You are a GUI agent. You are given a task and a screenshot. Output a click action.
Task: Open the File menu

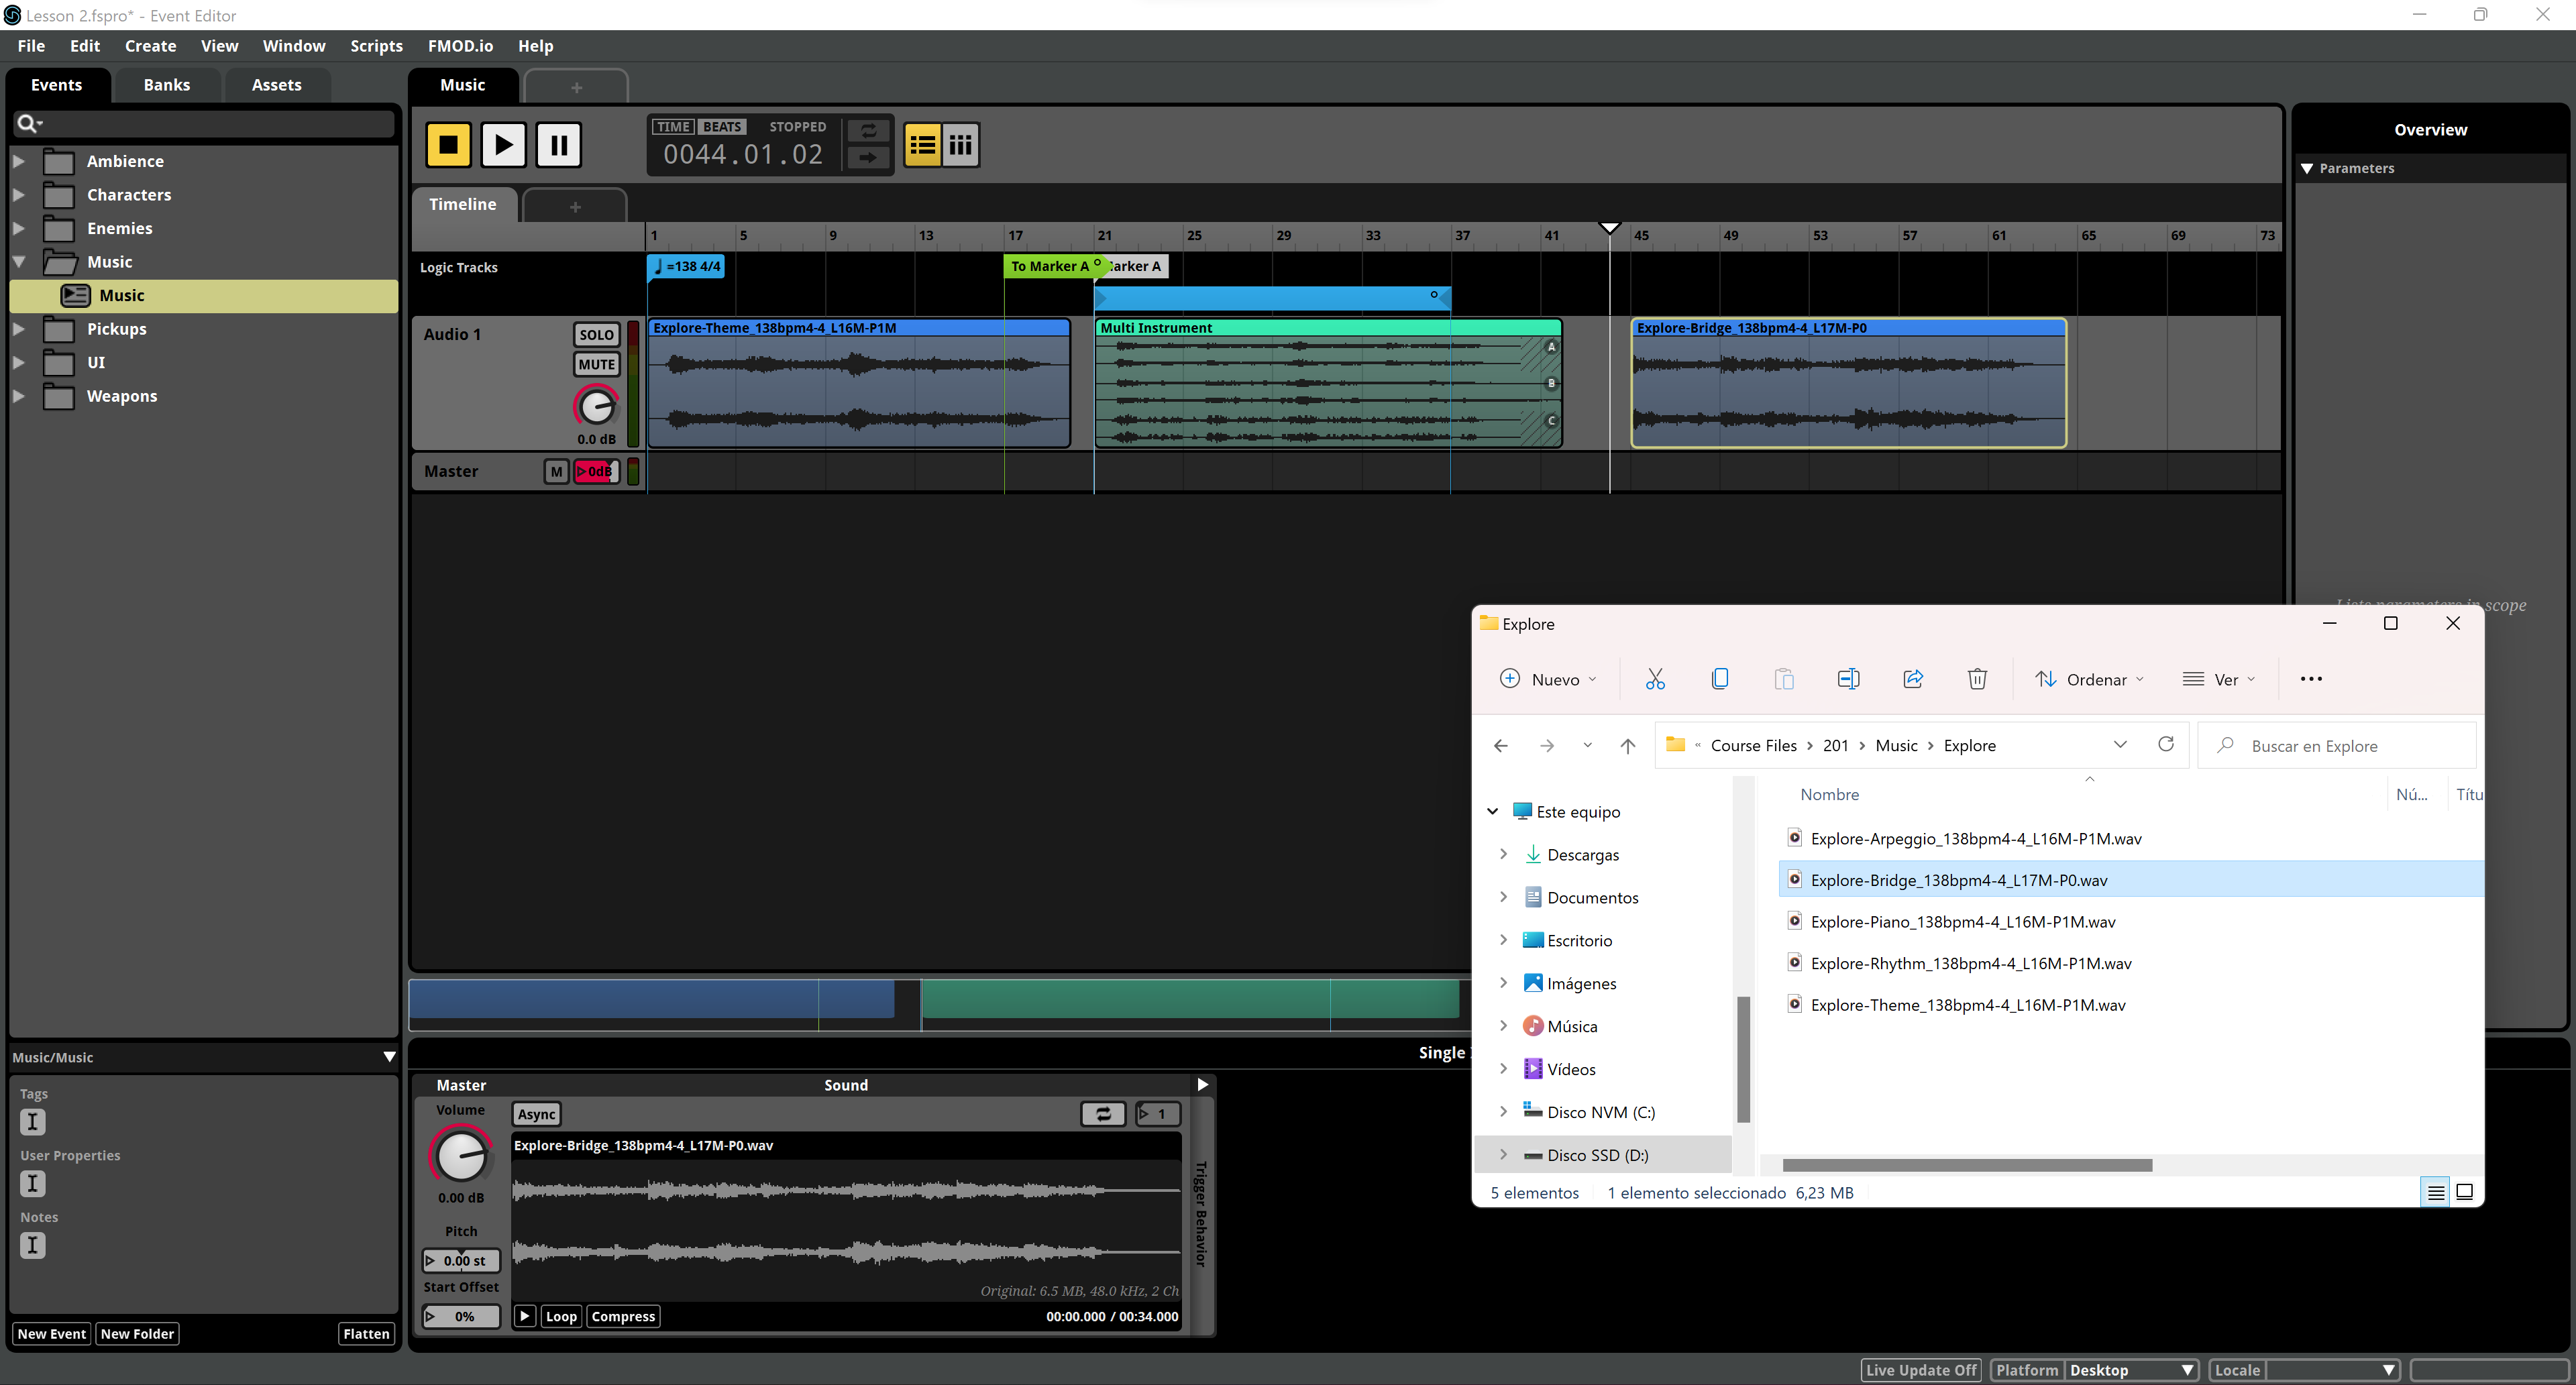tap(31, 46)
